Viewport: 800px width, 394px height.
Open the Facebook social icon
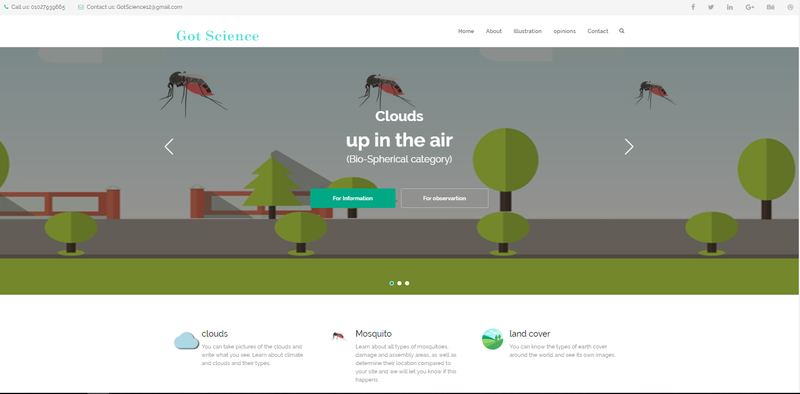(693, 7)
